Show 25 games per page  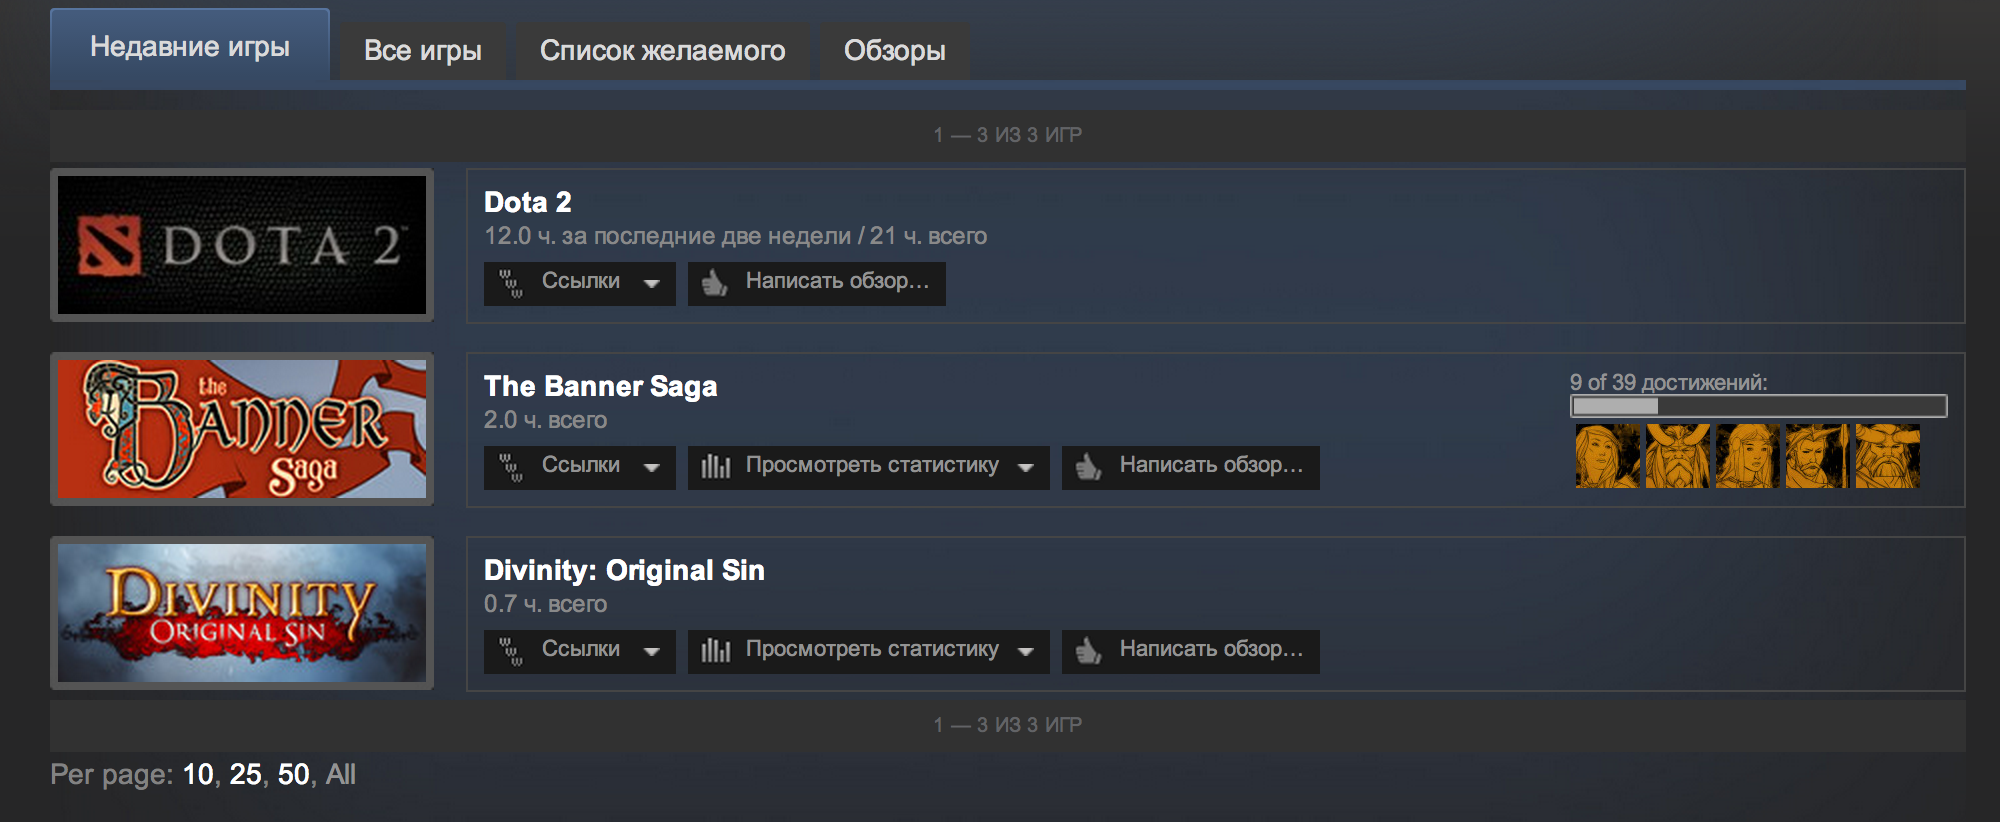coord(246,774)
